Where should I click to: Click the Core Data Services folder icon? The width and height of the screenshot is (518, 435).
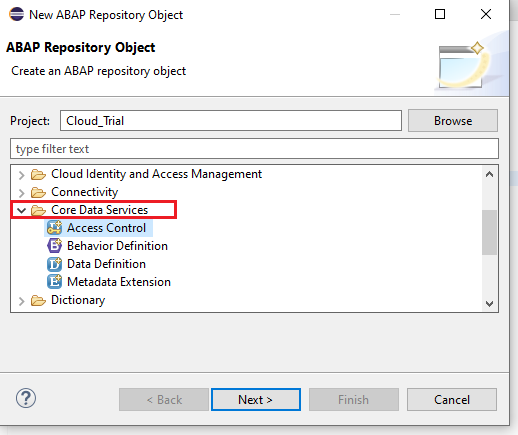tap(38, 210)
